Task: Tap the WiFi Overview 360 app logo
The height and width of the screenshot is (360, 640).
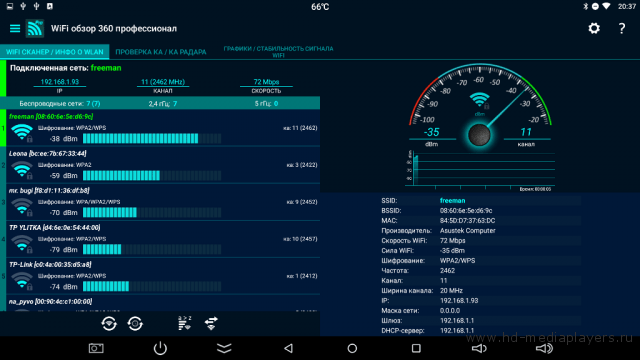Action: pyautogui.click(x=35, y=29)
